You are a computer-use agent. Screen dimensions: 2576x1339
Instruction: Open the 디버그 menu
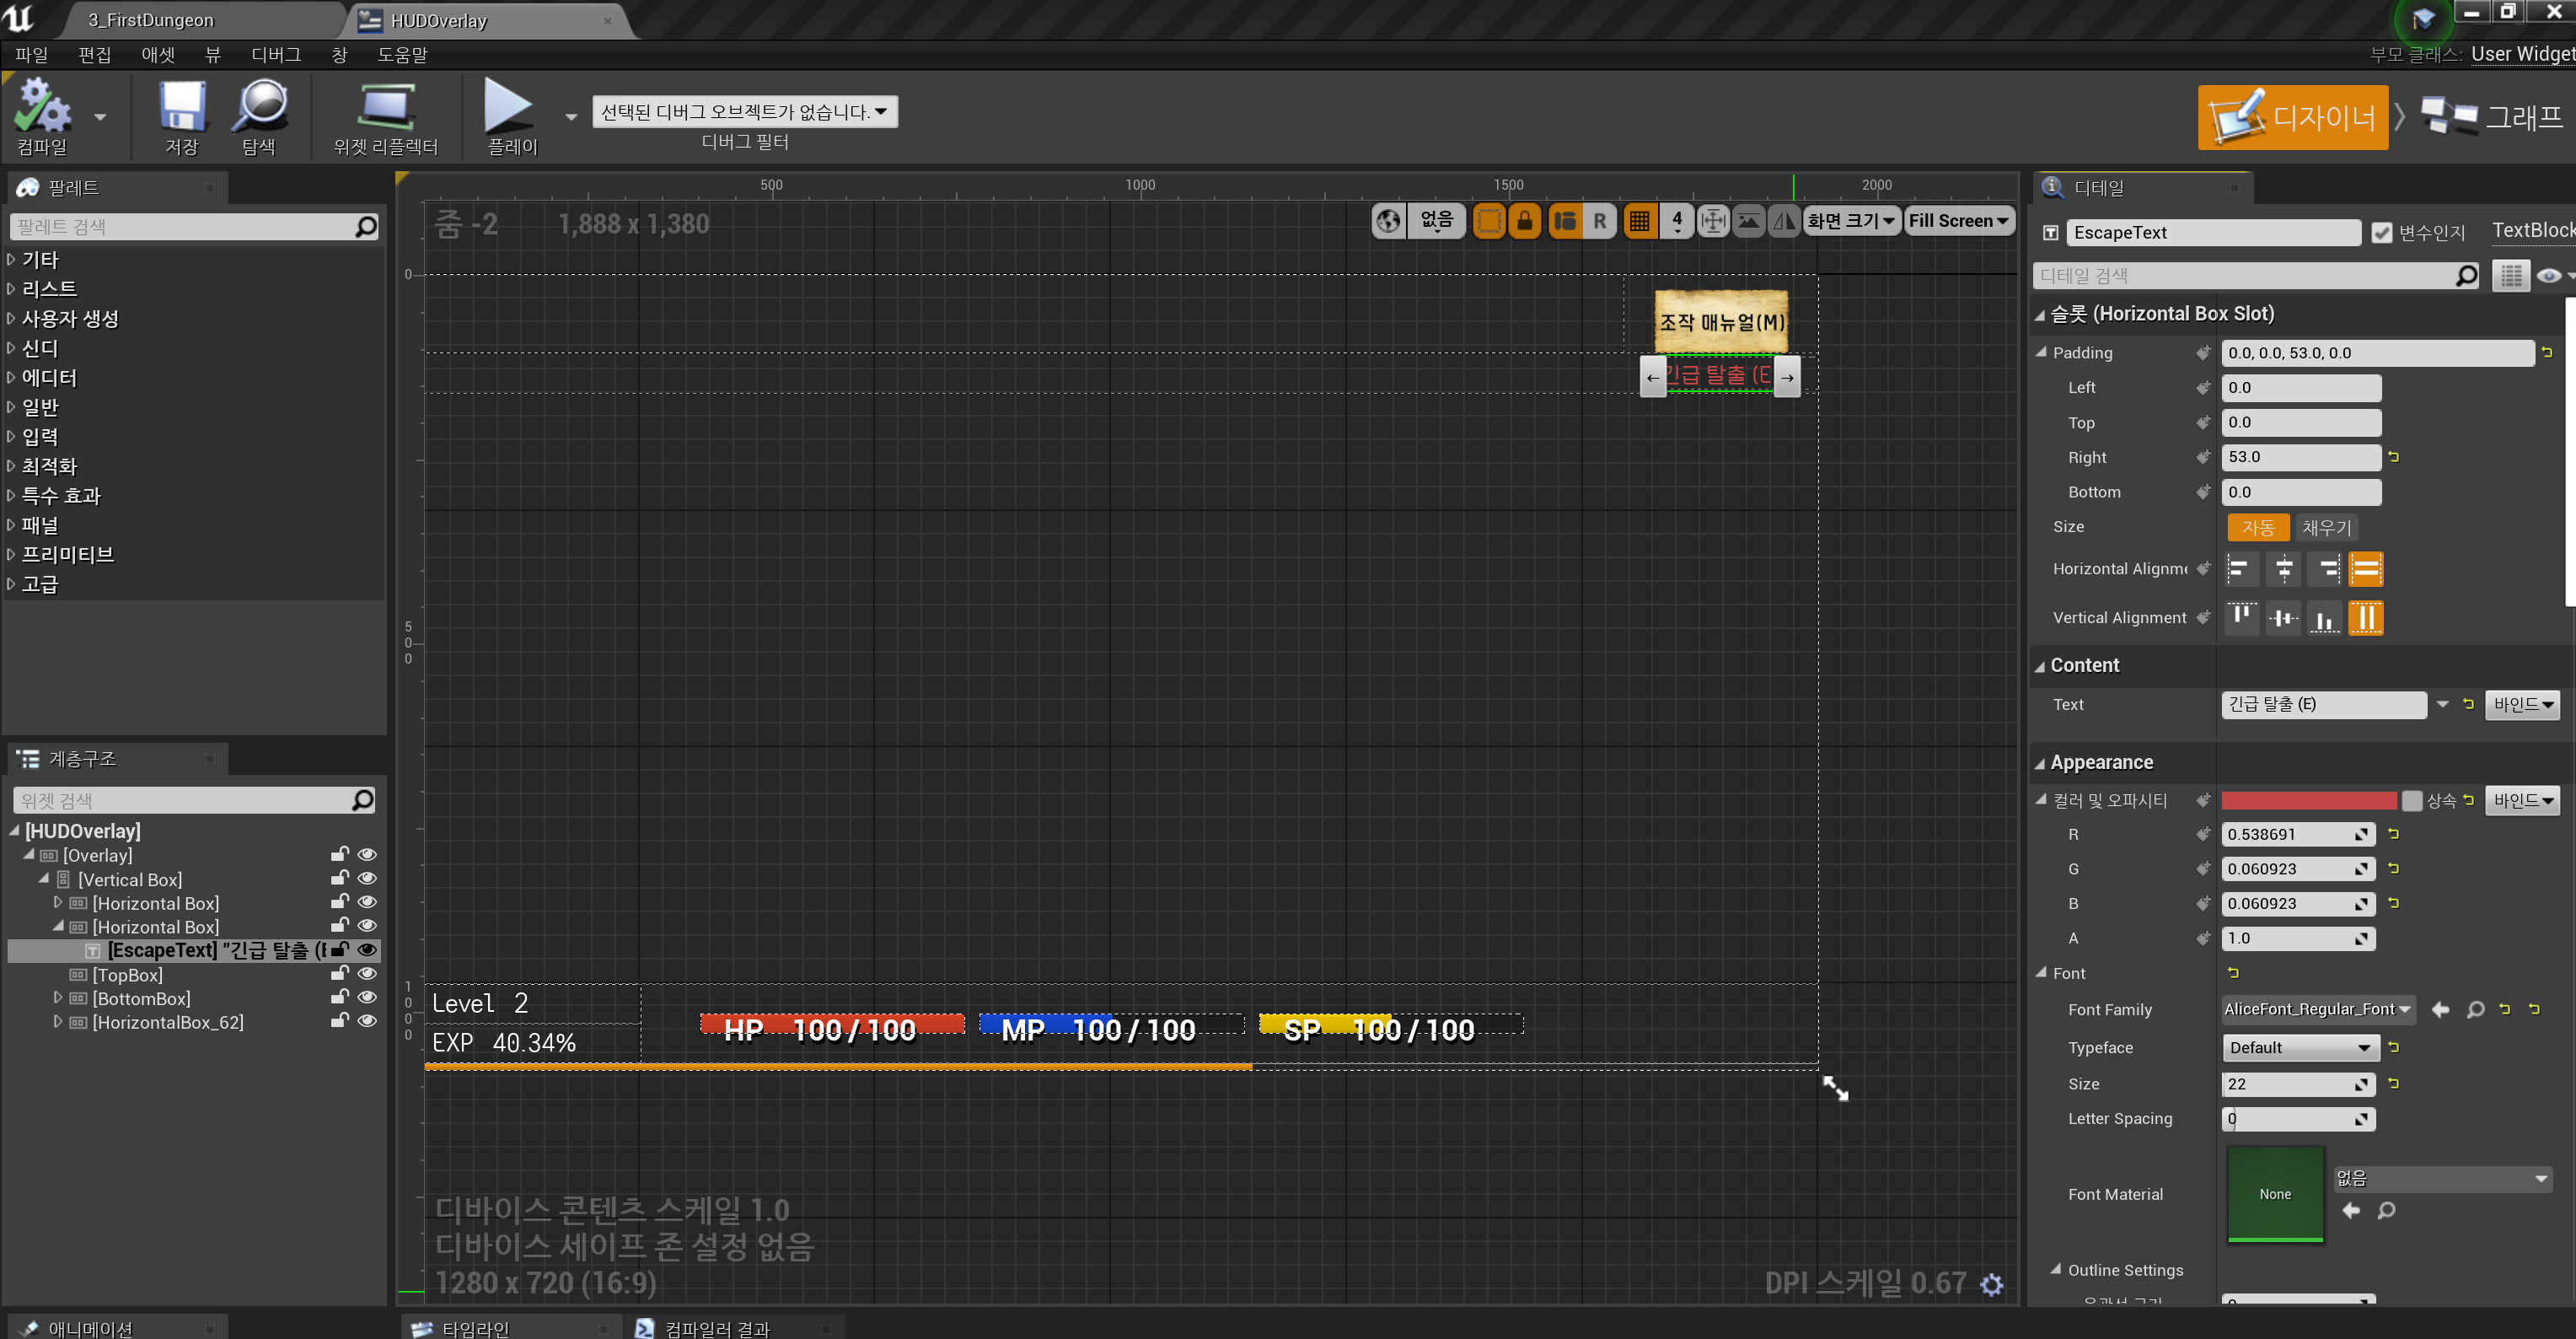click(276, 55)
